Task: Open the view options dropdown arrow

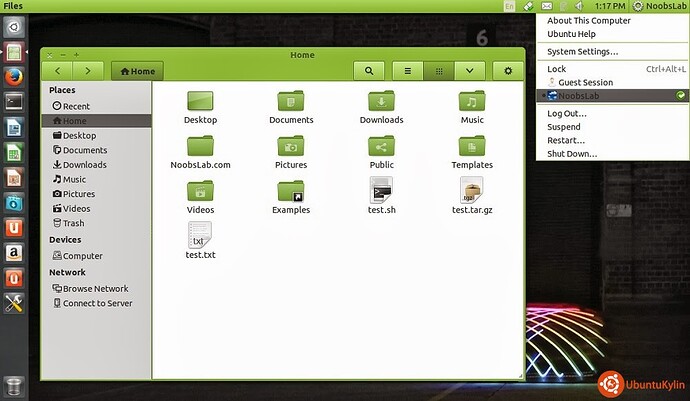Action: pyautogui.click(x=470, y=71)
